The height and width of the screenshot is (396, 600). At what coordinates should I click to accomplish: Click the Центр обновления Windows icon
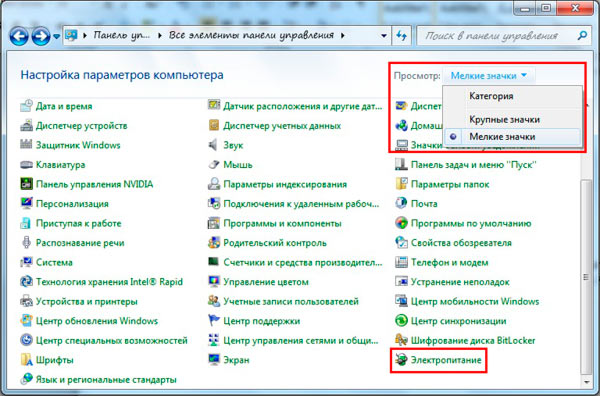[26, 321]
